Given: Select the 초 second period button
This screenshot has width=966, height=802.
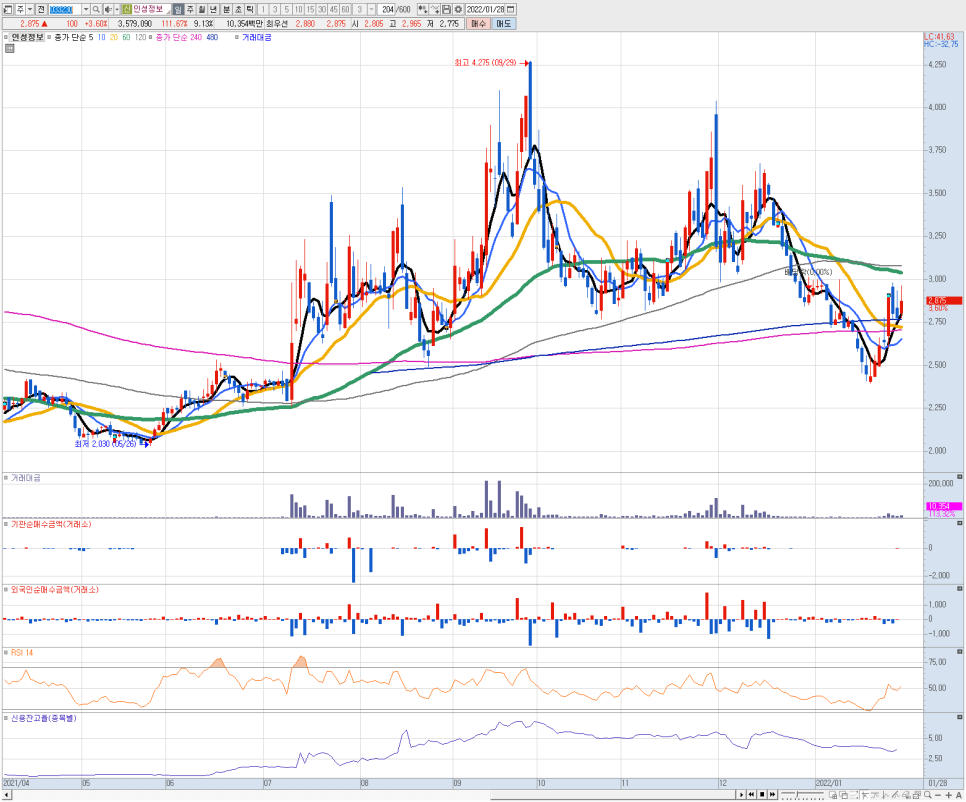Looking at the screenshot, I should (238, 9).
